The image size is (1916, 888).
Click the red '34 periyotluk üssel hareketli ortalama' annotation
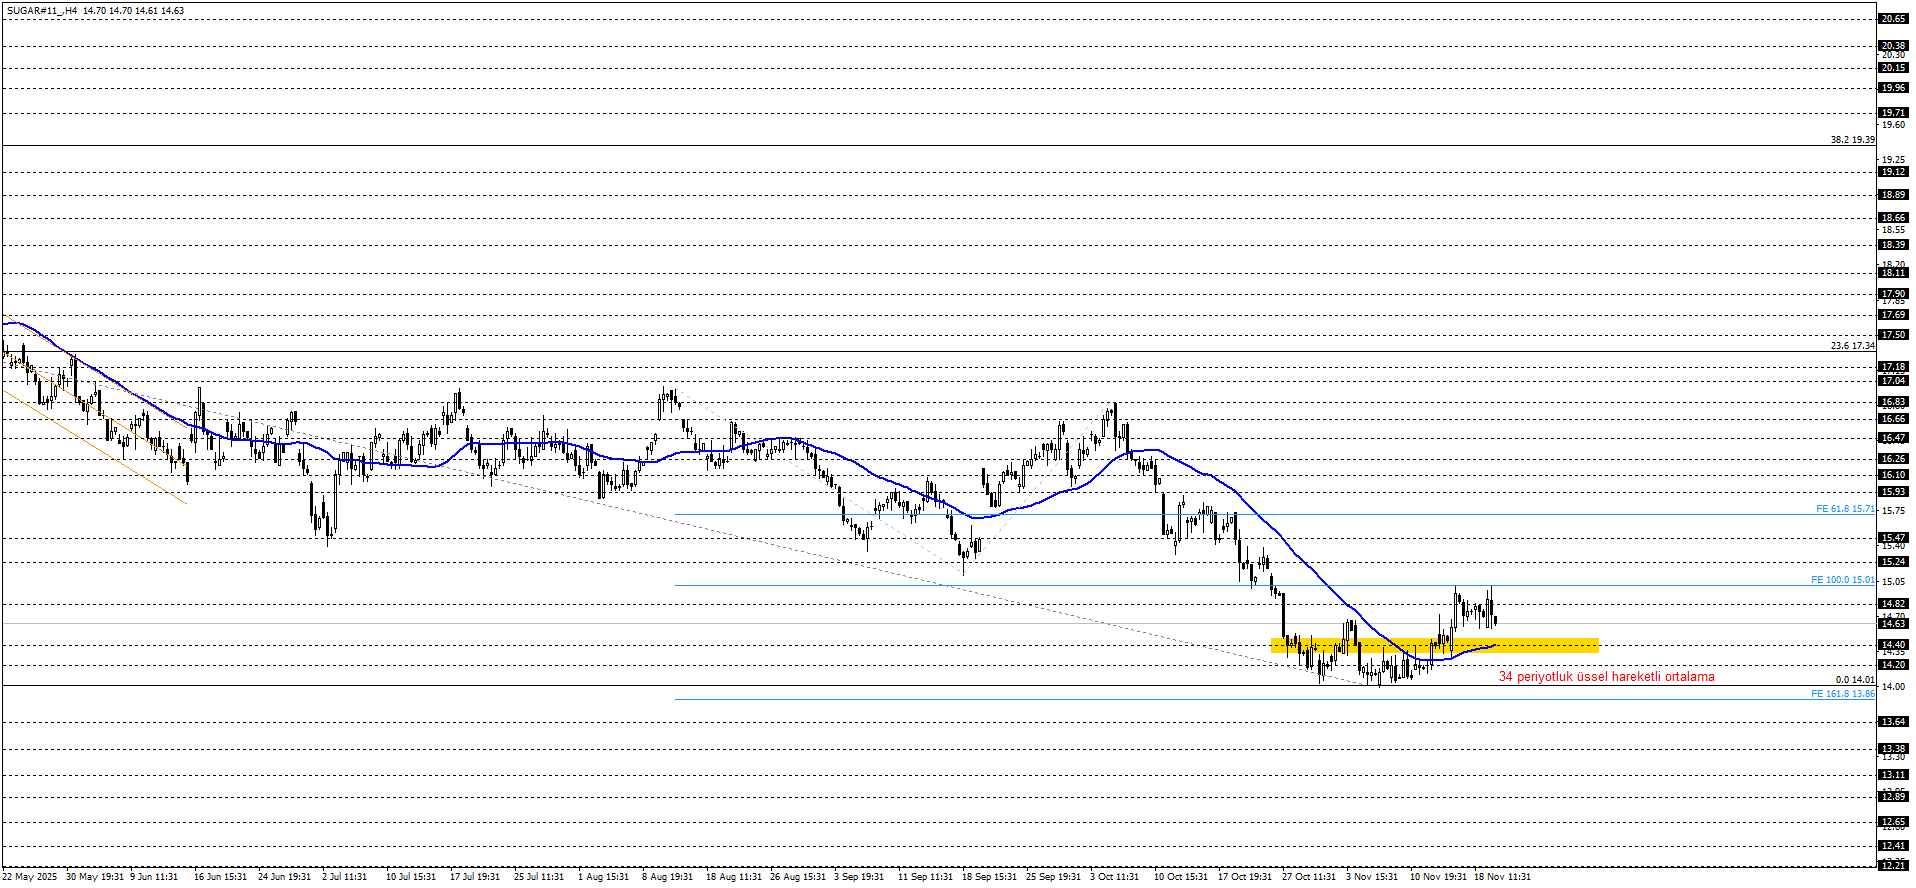[x=1606, y=677]
